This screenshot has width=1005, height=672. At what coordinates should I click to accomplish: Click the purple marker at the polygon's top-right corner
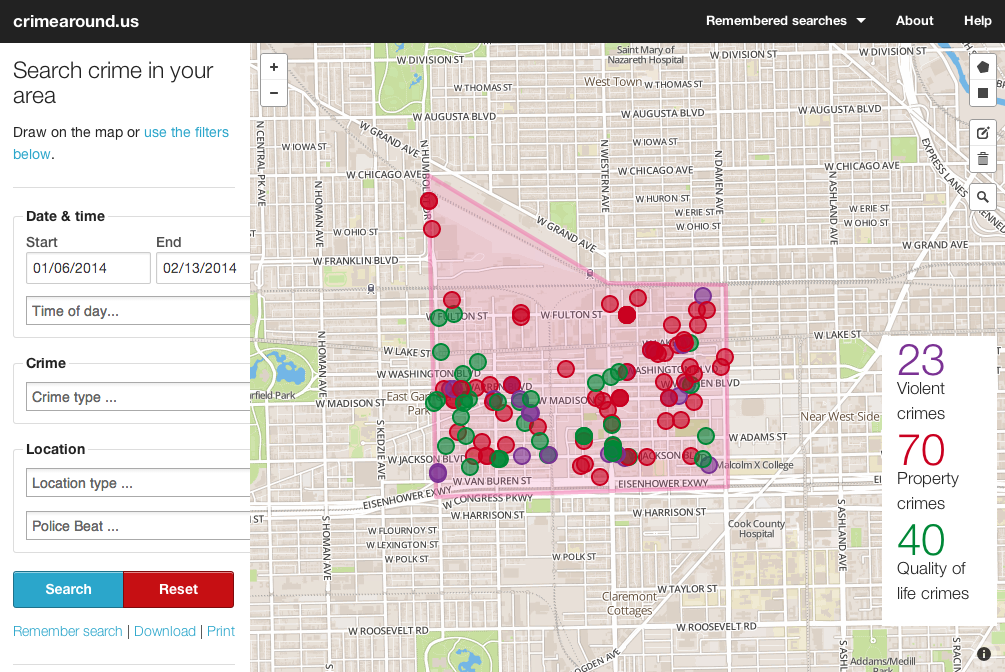click(x=702, y=296)
